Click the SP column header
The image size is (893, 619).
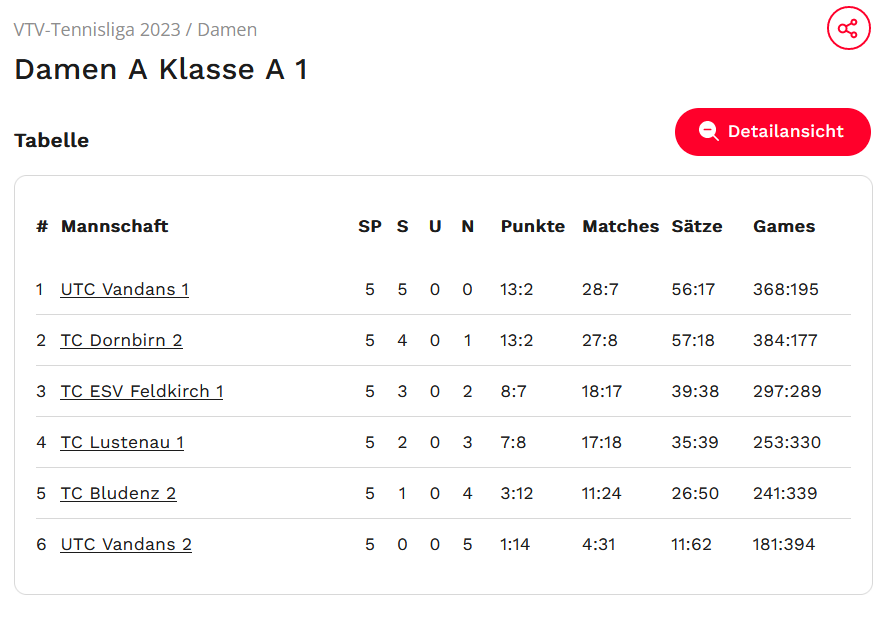point(369,226)
